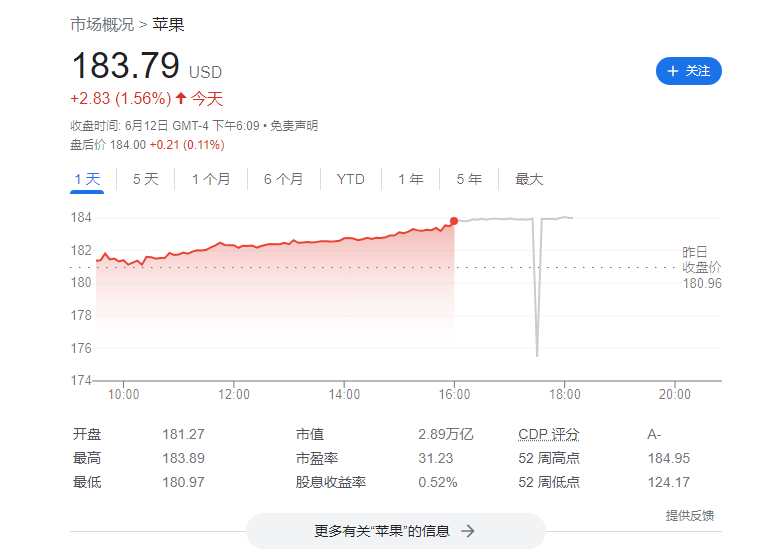Viewport: 772px width, 557px height.
Task: Select the 6 个月 range tab
Action: (x=283, y=179)
